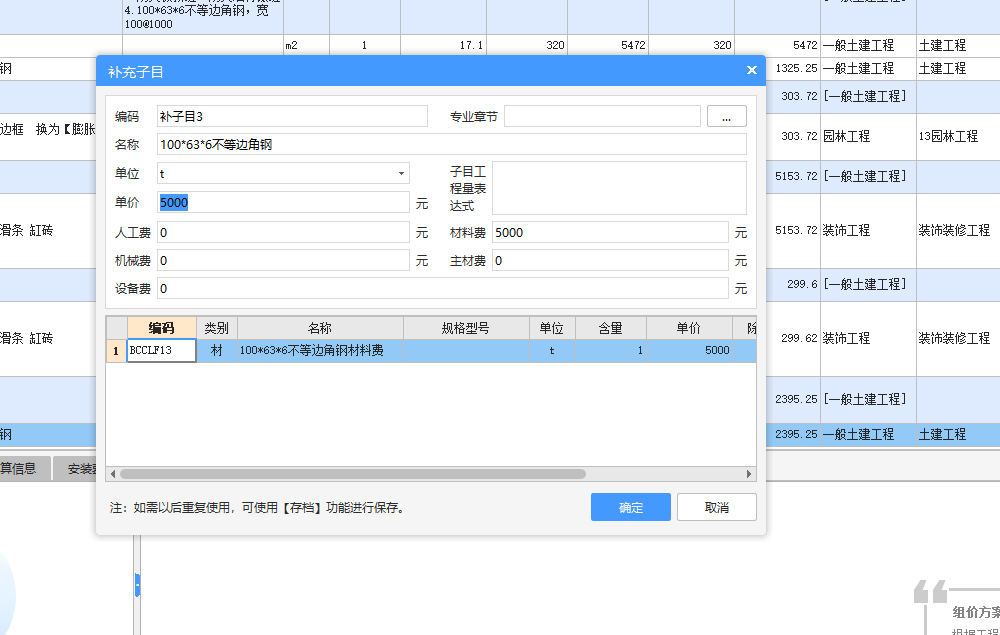
Task: Click the empty 专业章节 input field
Action: [602, 116]
